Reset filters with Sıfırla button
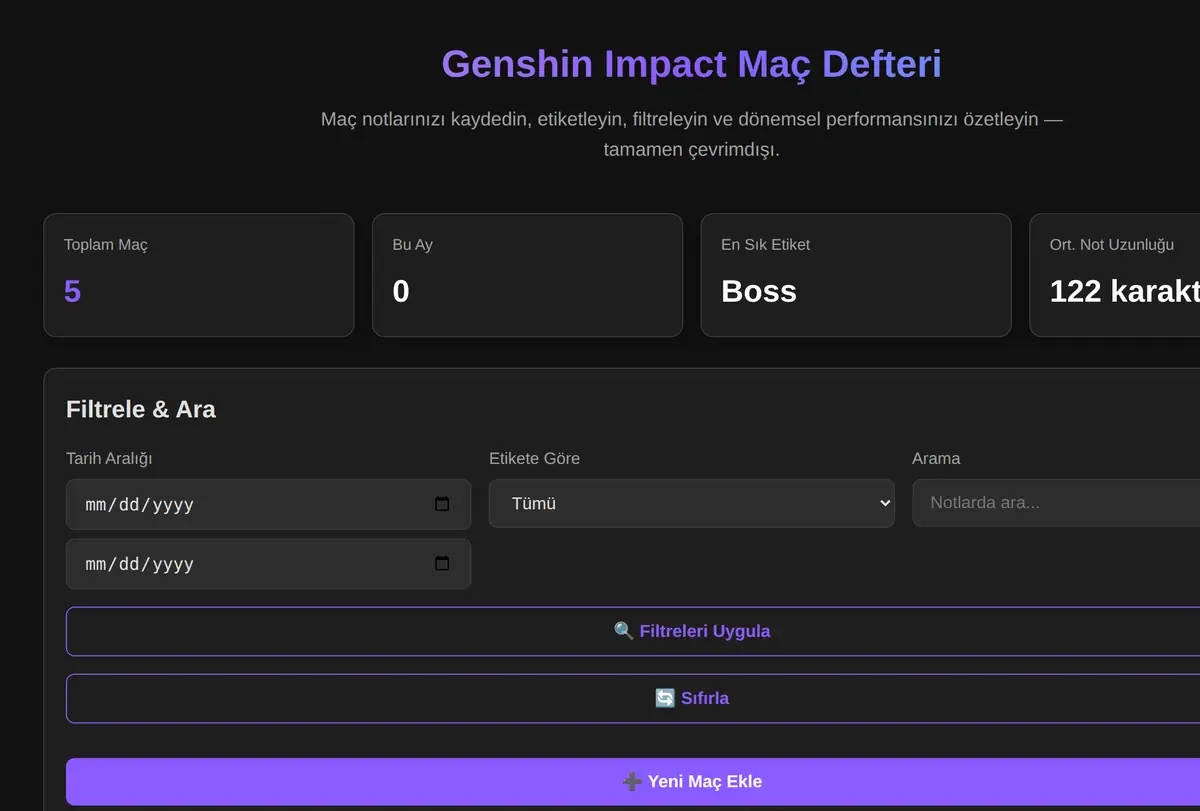 (x=692, y=698)
